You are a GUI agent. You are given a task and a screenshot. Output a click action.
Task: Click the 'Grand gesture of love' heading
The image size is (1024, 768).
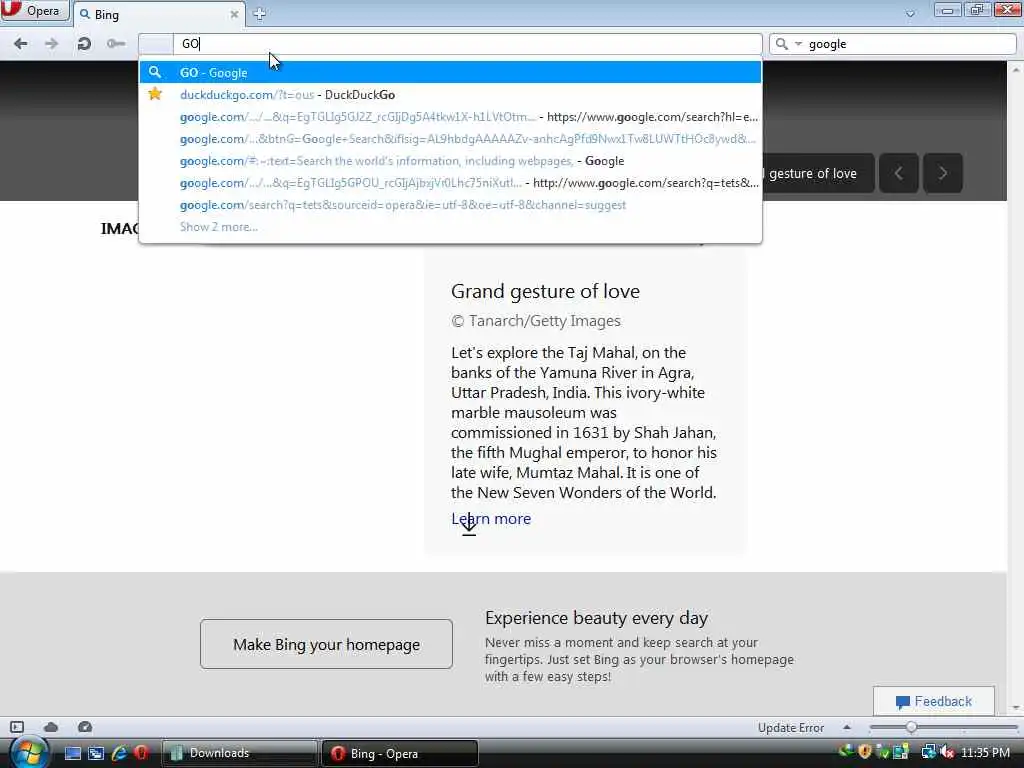pos(545,291)
